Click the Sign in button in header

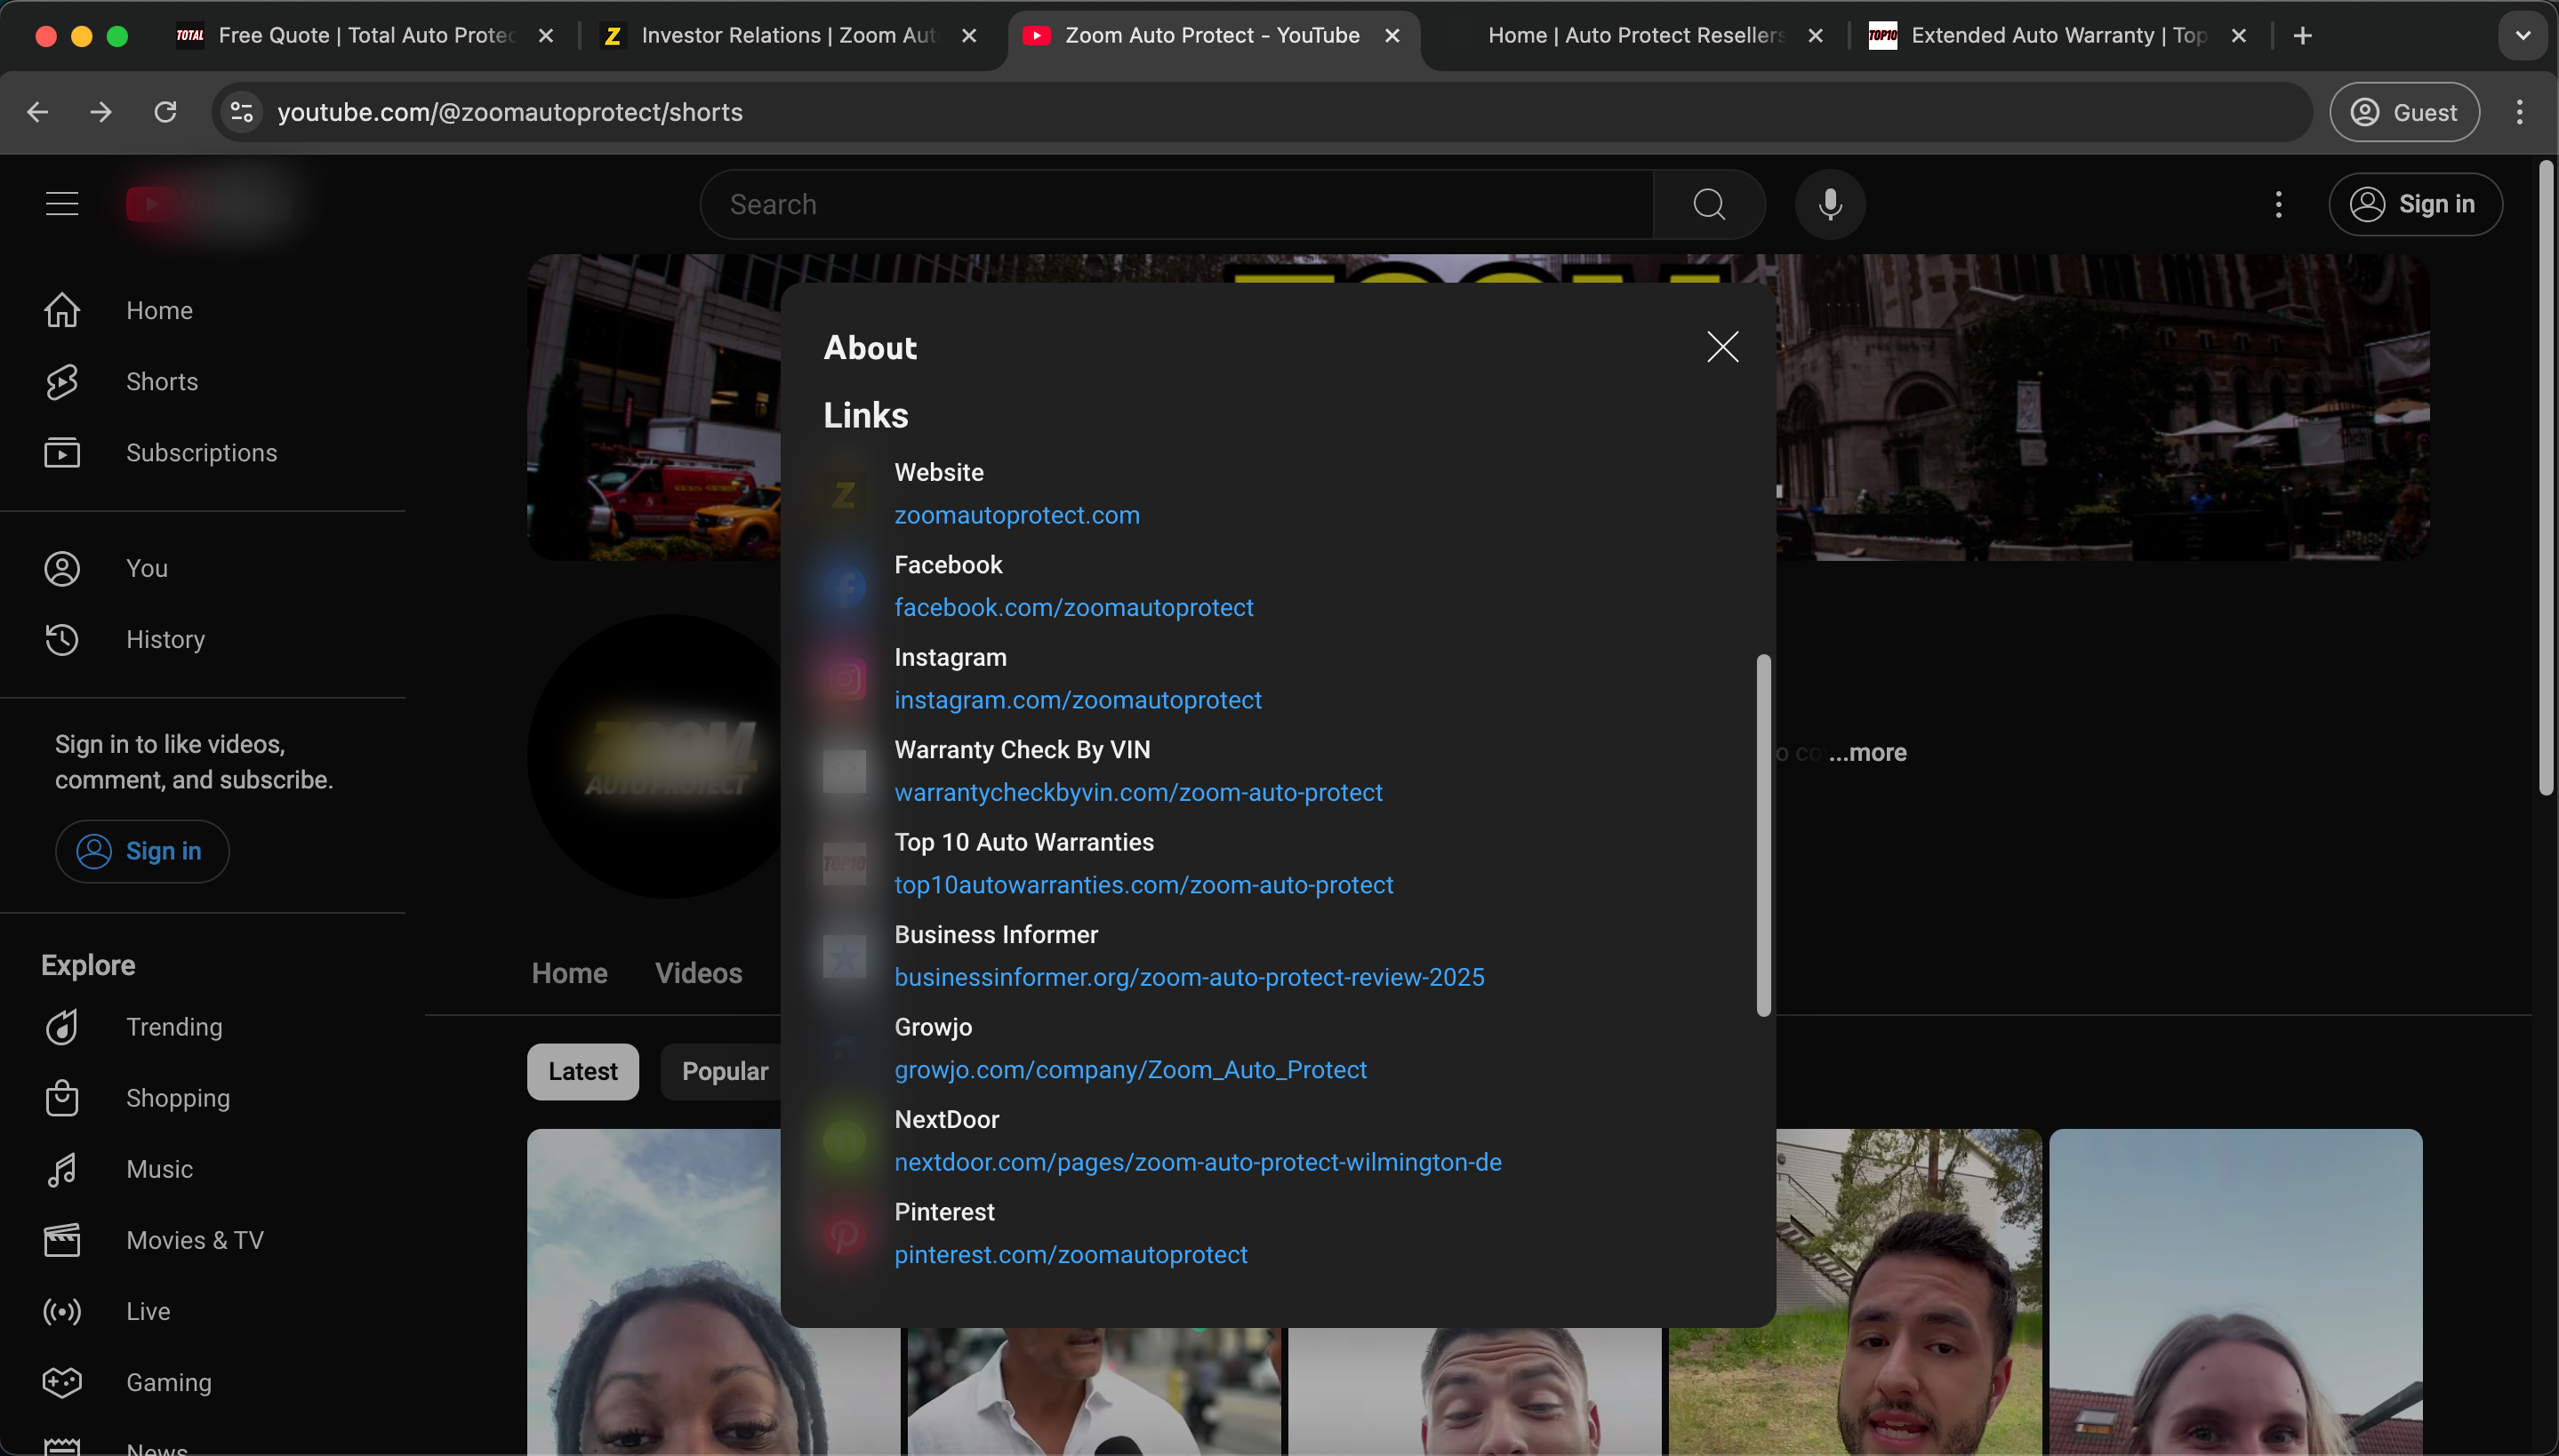click(2415, 204)
